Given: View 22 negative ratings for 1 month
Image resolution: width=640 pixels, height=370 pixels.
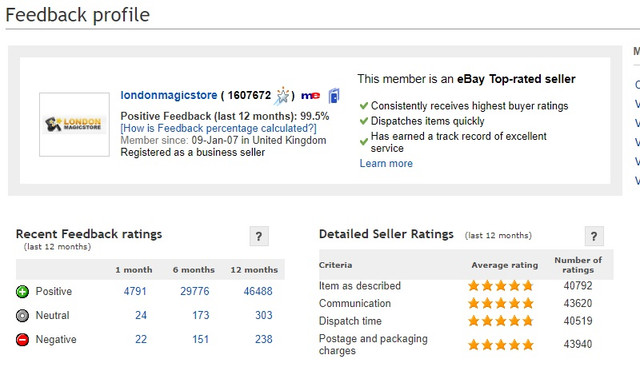Looking at the screenshot, I should click(x=141, y=339).
